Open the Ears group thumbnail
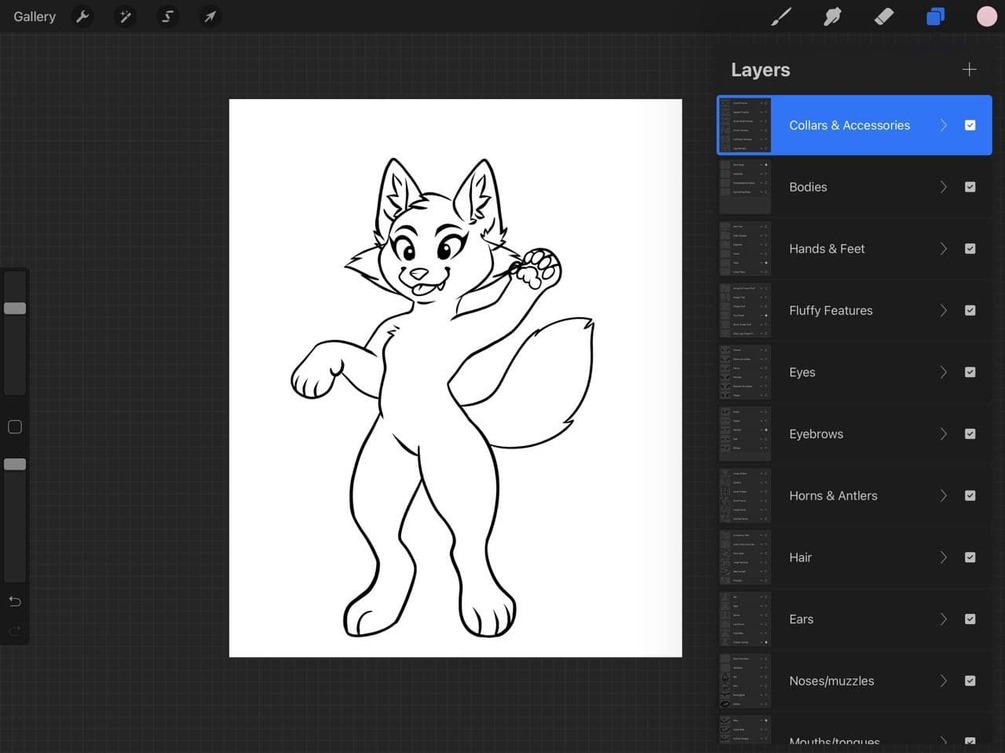The image size is (1005, 753). click(x=744, y=619)
